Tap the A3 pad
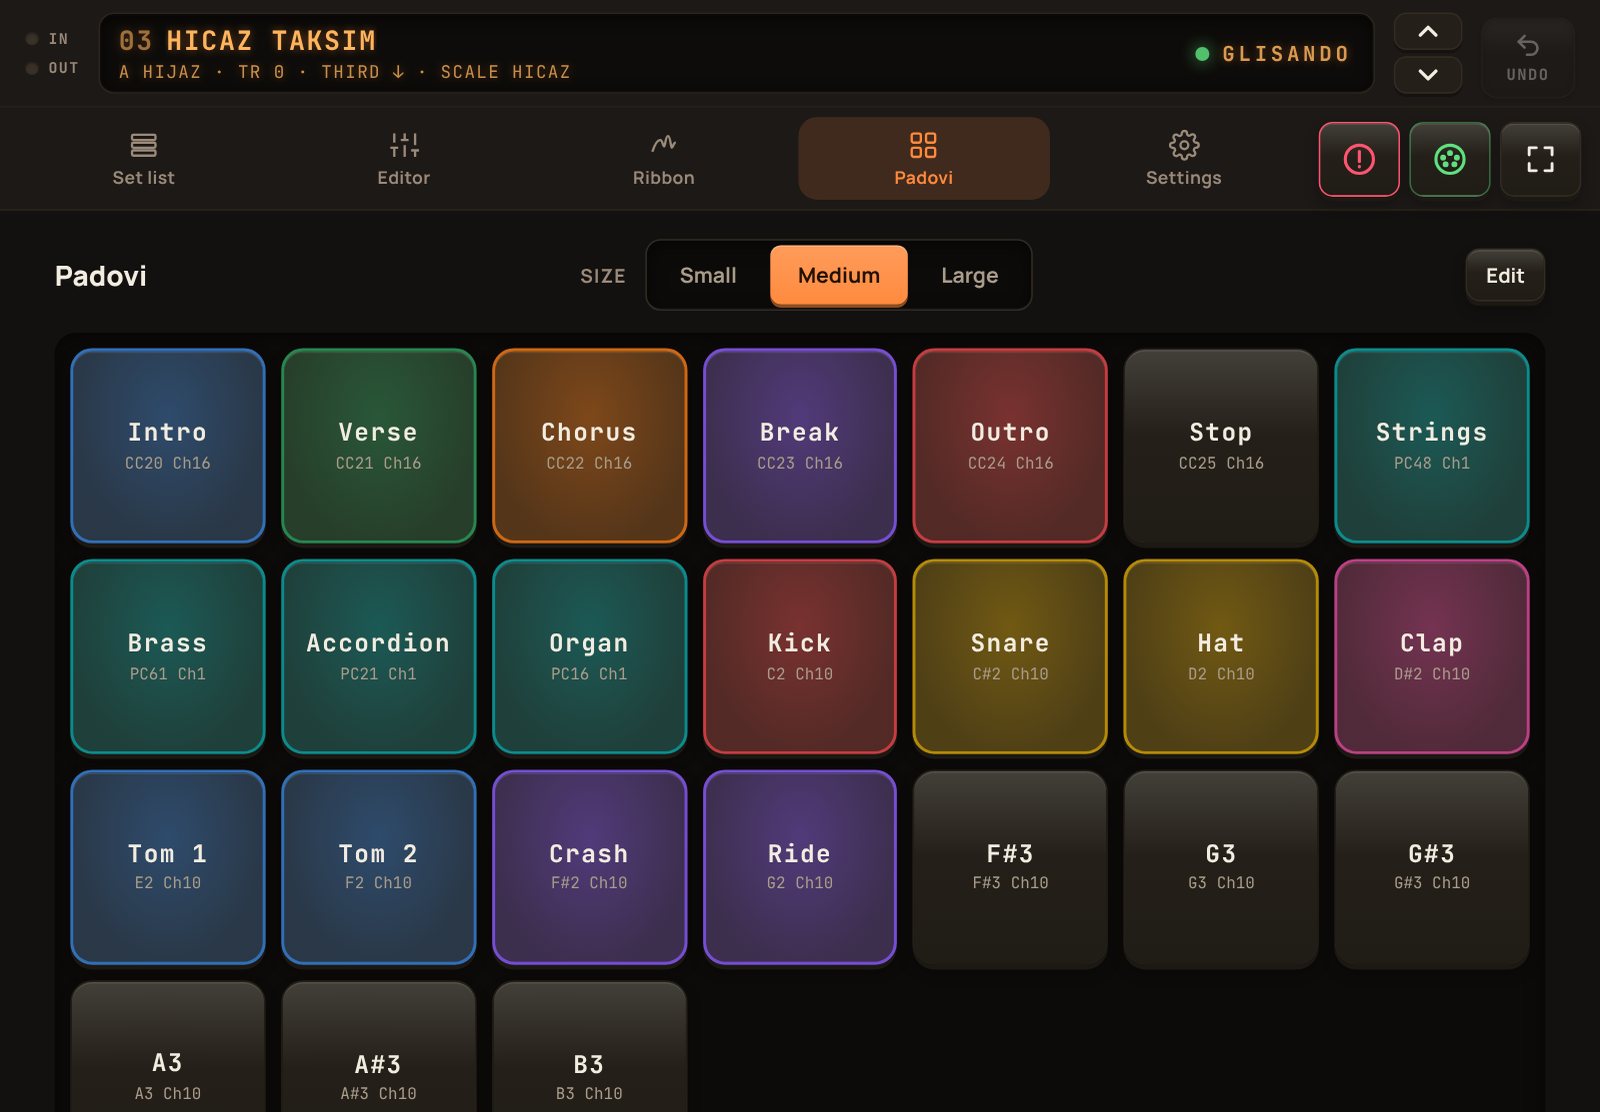The height and width of the screenshot is (1112, 1600). pyautogui.click(x=168, y=1047)
